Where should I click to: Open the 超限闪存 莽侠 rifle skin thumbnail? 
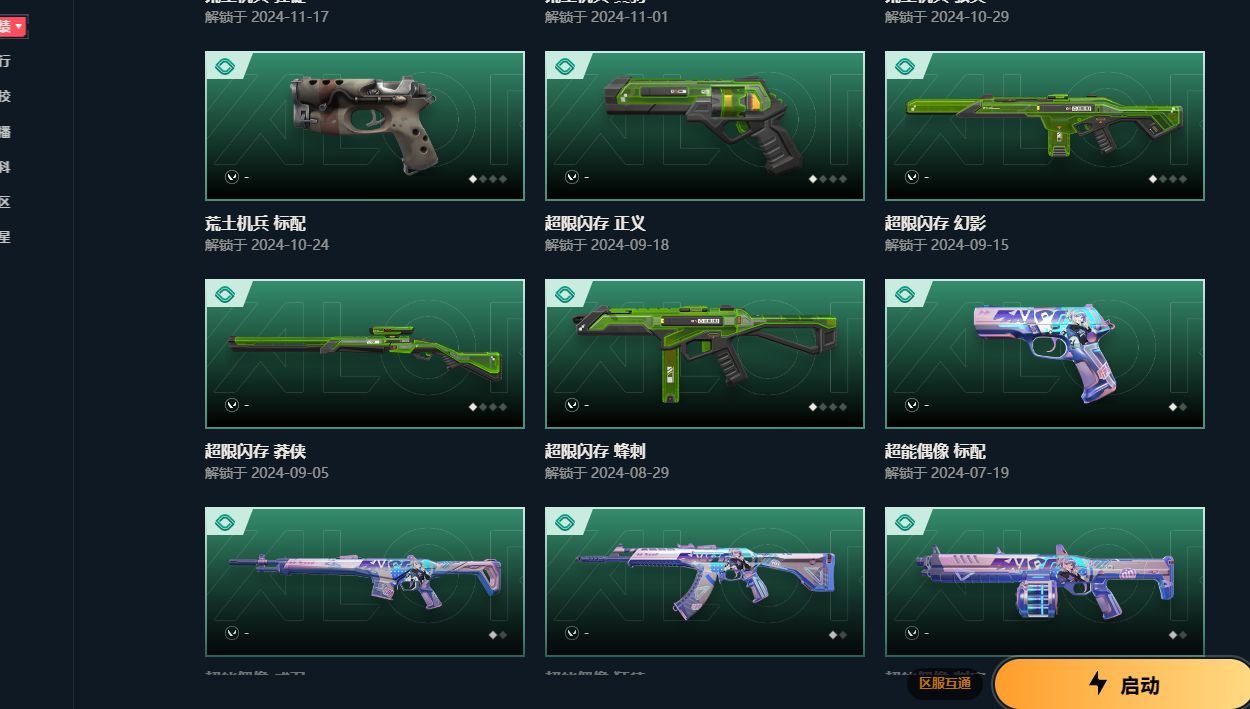(365, 354)
